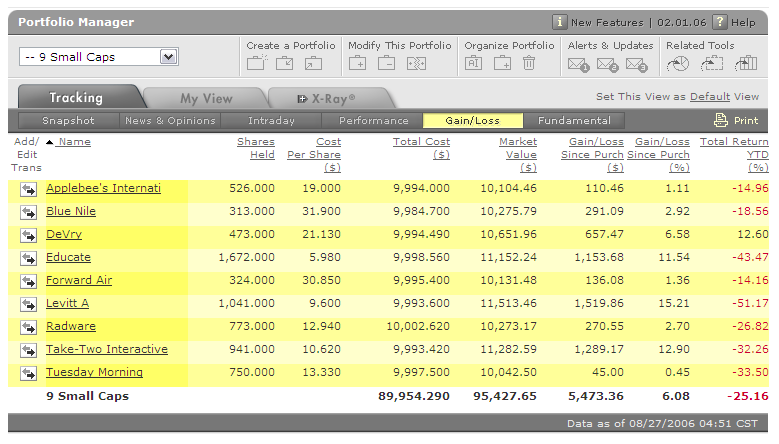
Task: Open the first alerts envelope icon
Action: click(x=578, y=65)
